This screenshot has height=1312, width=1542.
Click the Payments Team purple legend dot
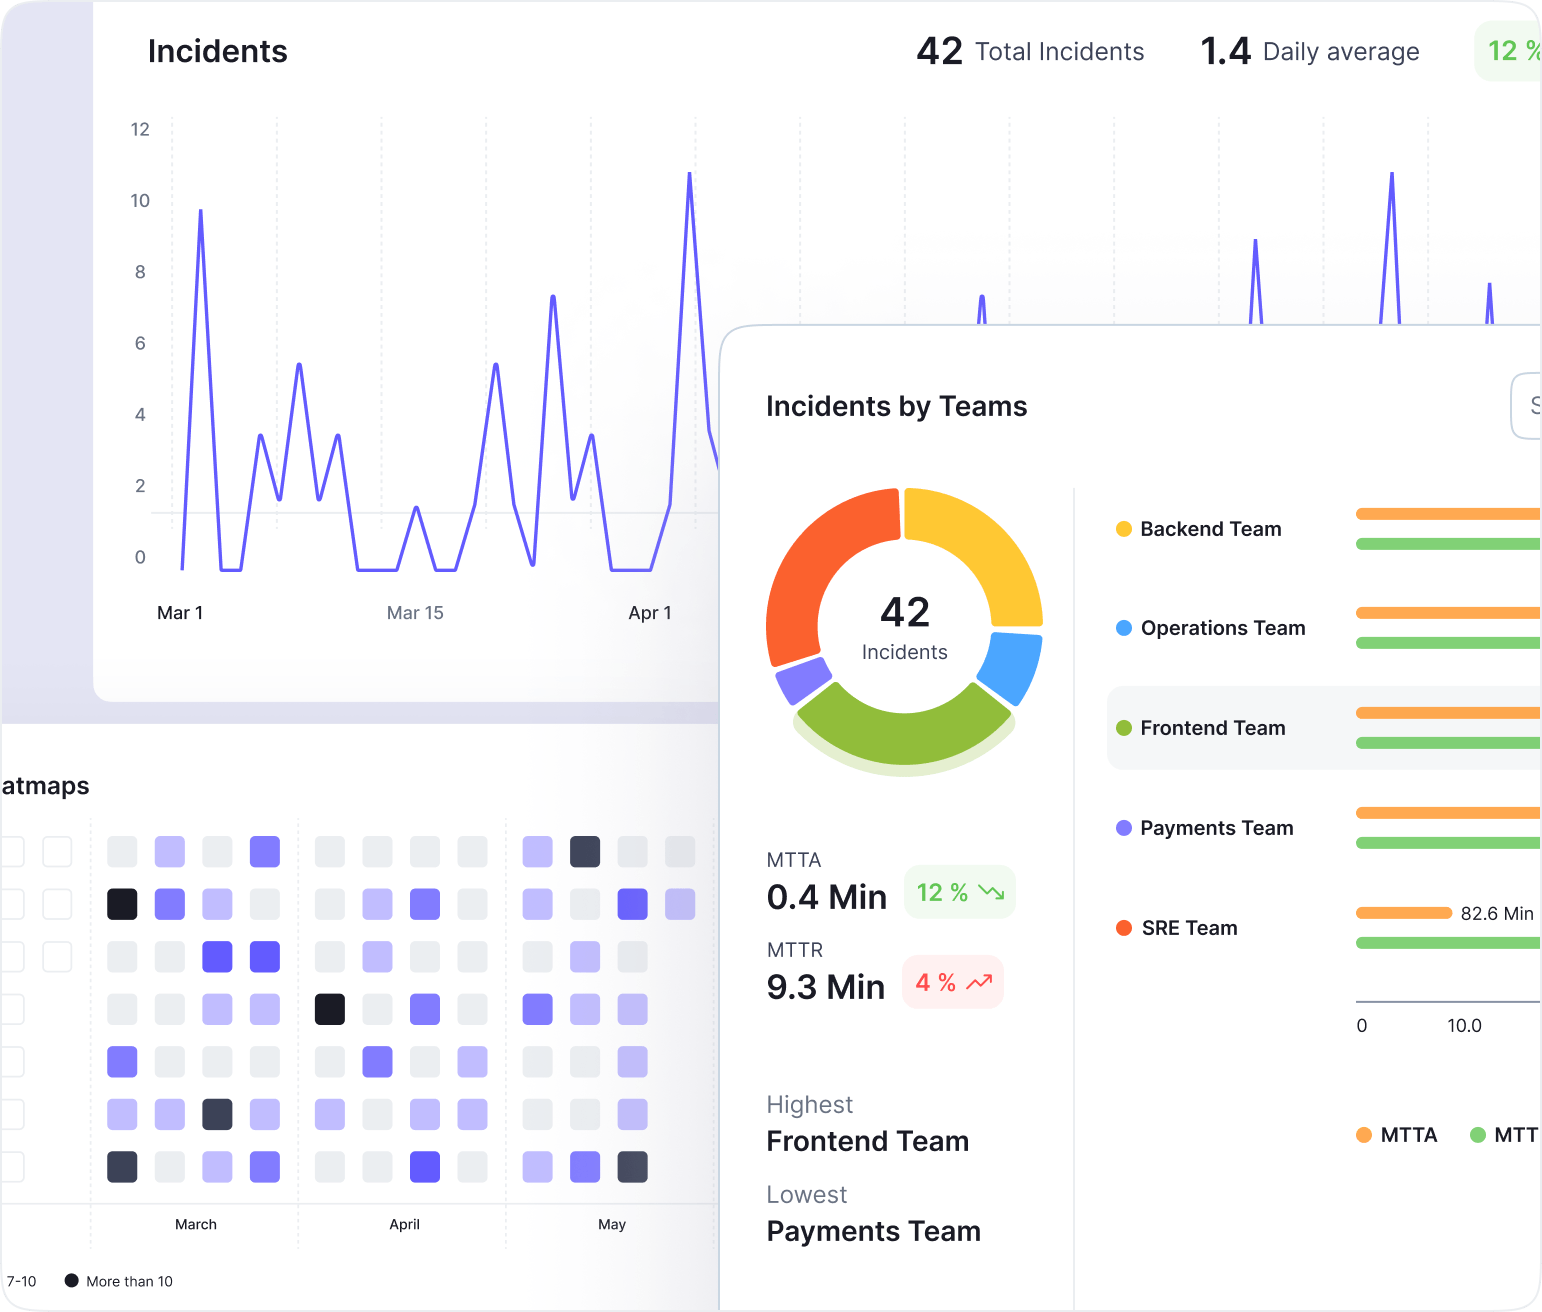tap(1124, 828)
